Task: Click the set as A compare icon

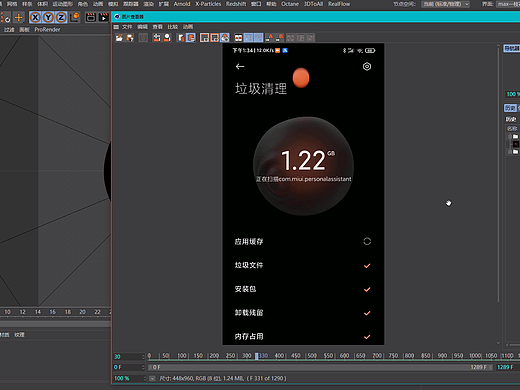Action: (x=269, y=38)
